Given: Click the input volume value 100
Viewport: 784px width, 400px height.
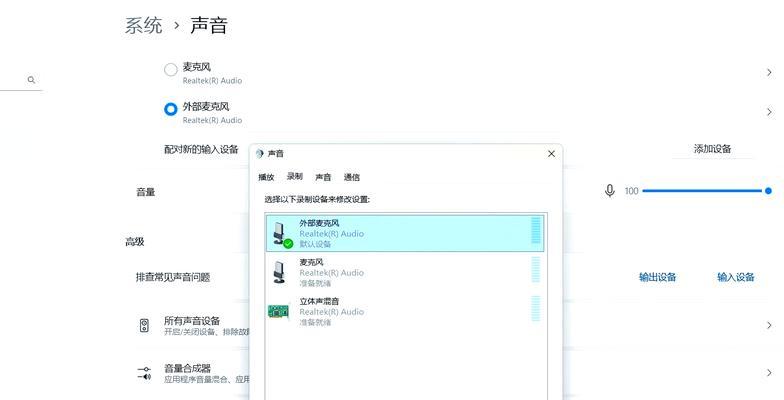Looking at the screenshot, I should (632, 191).
